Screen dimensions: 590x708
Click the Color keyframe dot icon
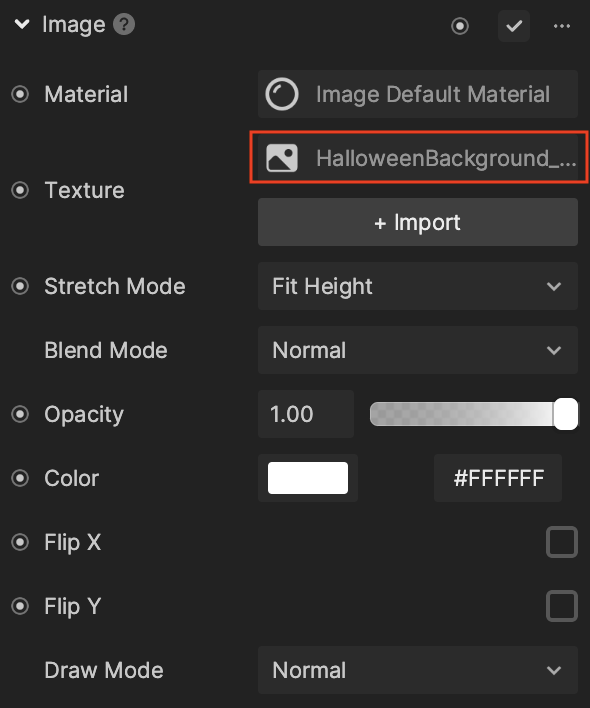point(20,478)
